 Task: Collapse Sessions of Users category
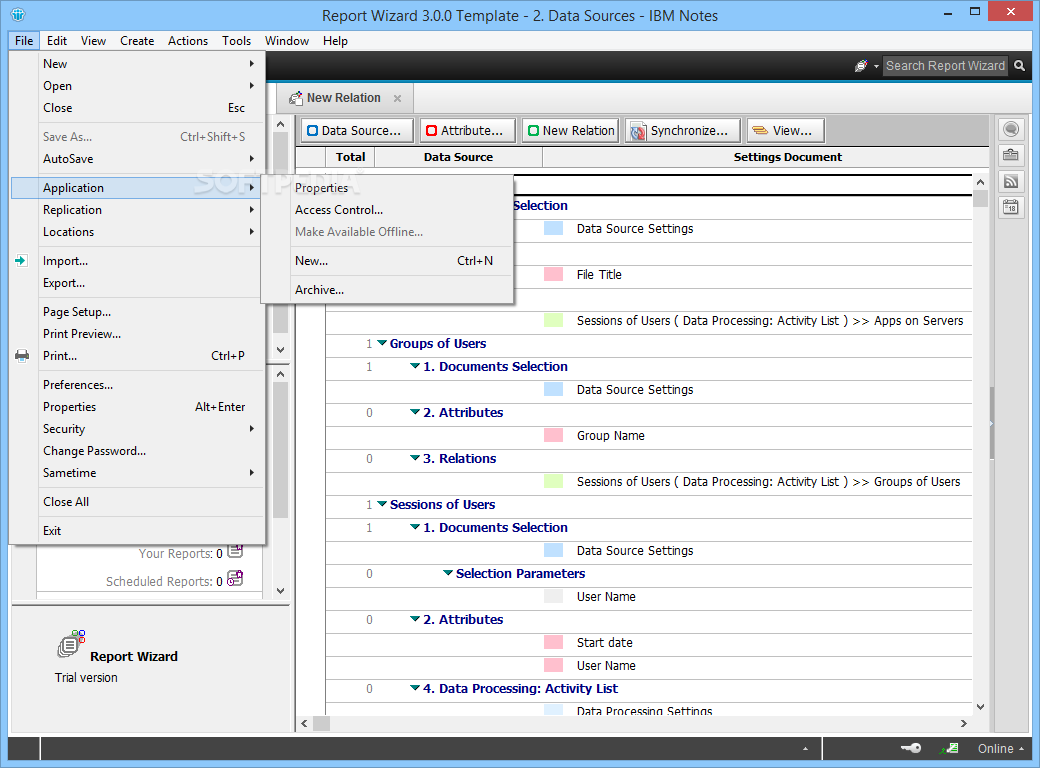tap(382, 504)
